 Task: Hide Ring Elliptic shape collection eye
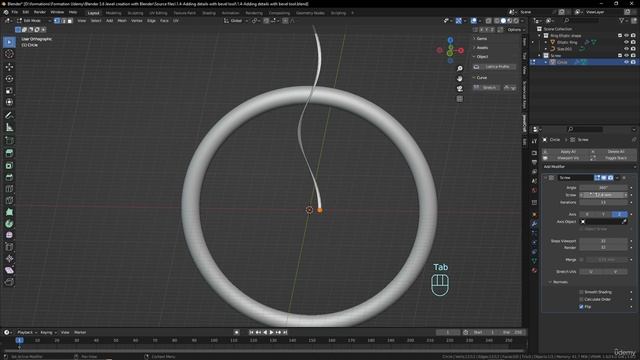tap(626, 36)
